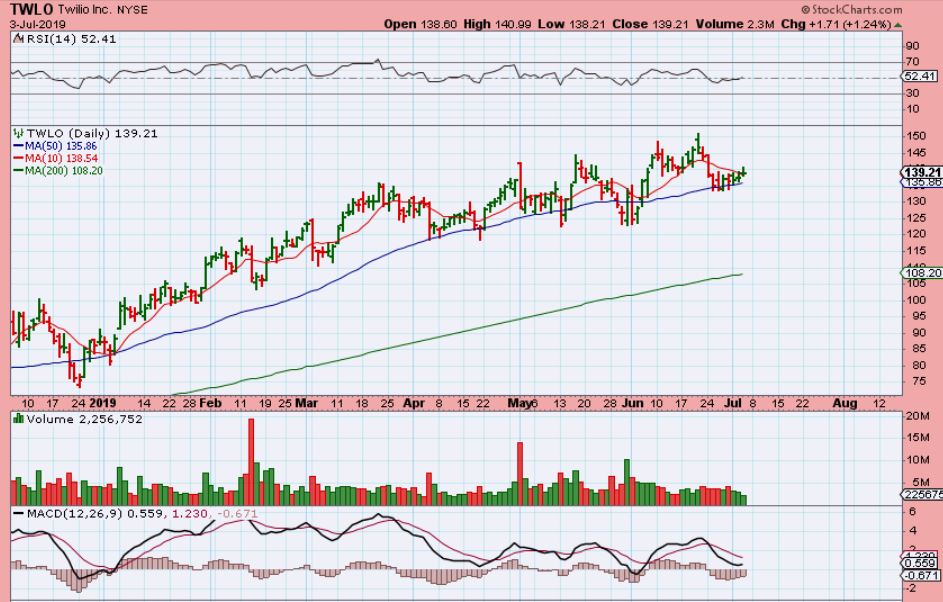This screenshot has width=943, height=602.
Task: Click the RSI current value tag 52.41
Action: (x=921, y=76)
